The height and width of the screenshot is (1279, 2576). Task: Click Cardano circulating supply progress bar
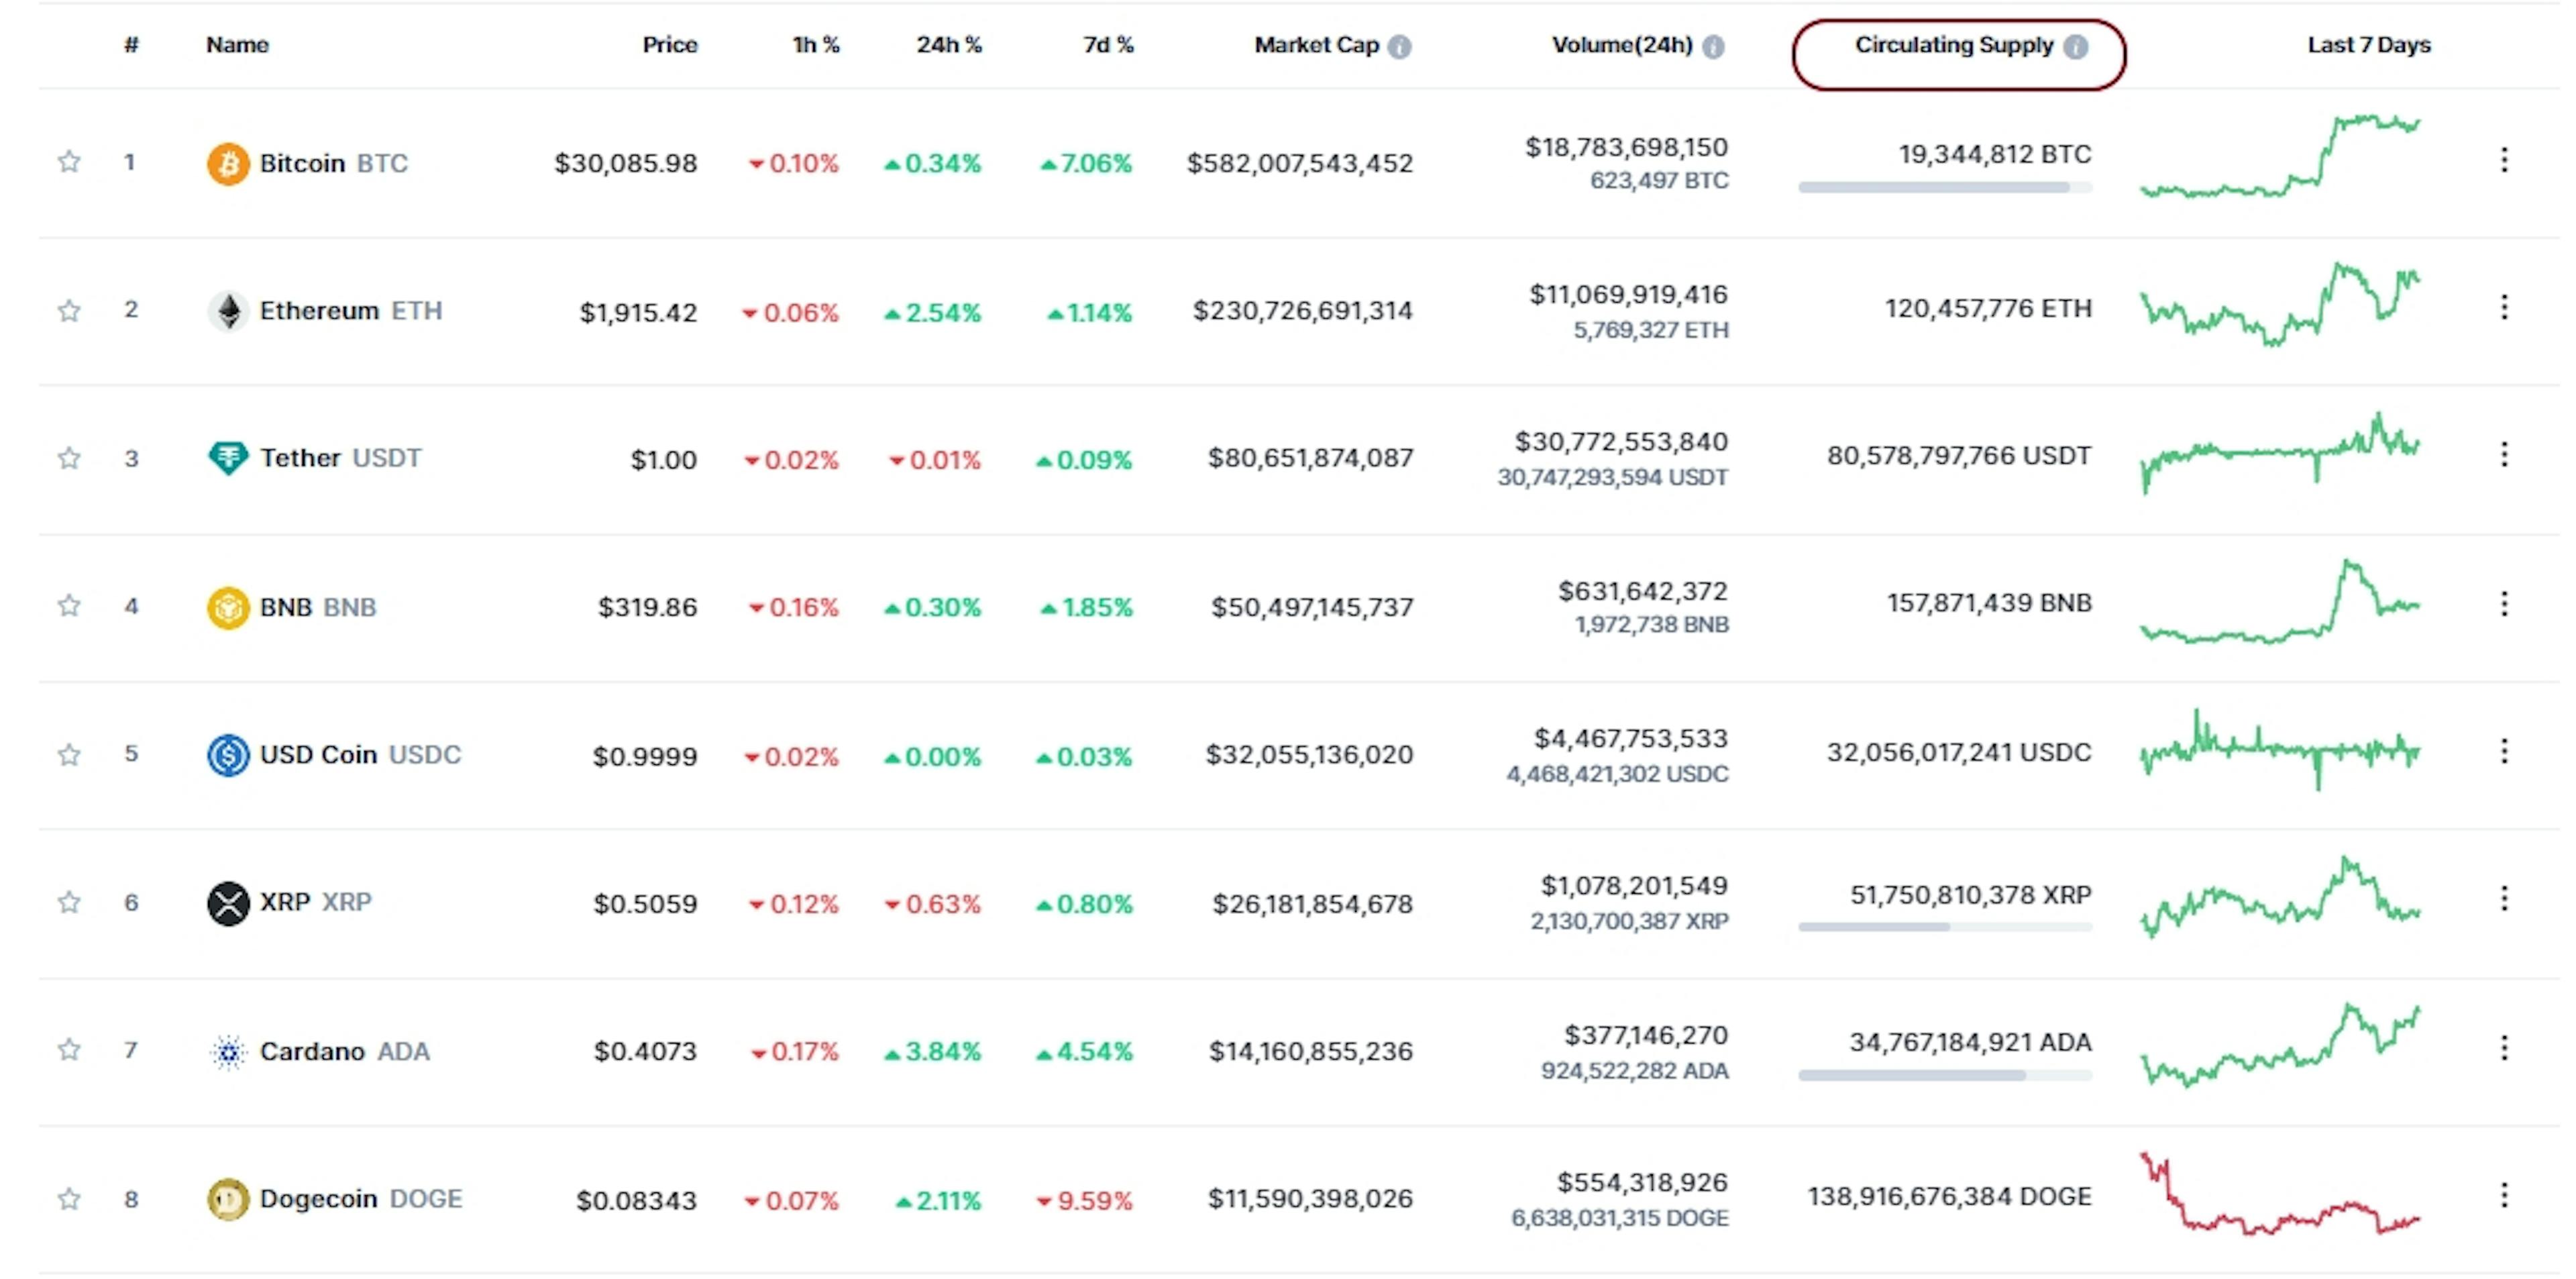tap(1945, 1075)
